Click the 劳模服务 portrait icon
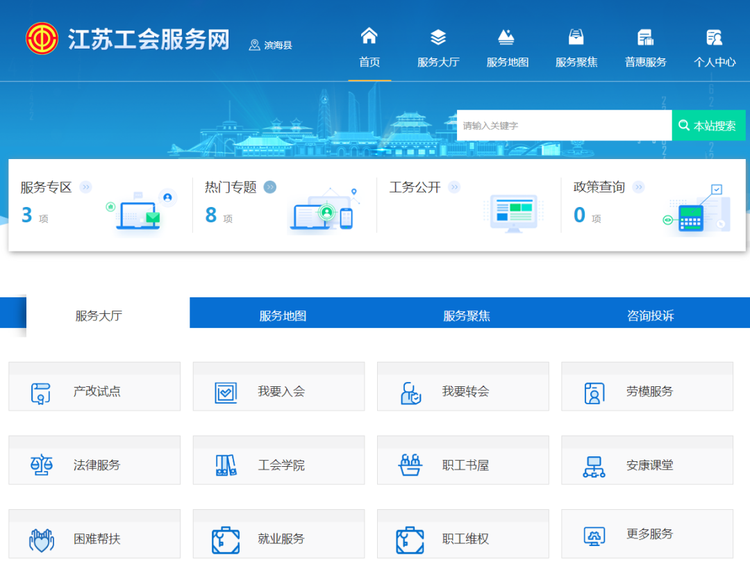The image size is (750, 562). (595, 393)
